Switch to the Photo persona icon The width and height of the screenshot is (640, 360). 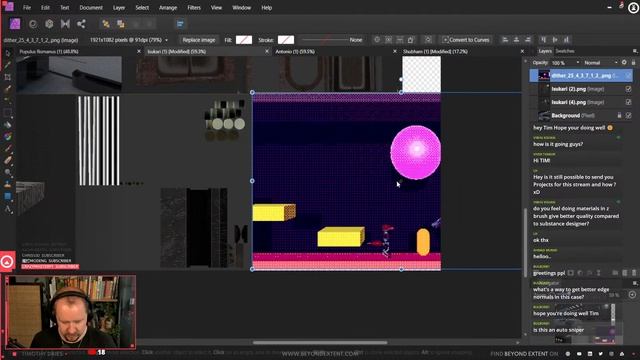click(15, 24)
